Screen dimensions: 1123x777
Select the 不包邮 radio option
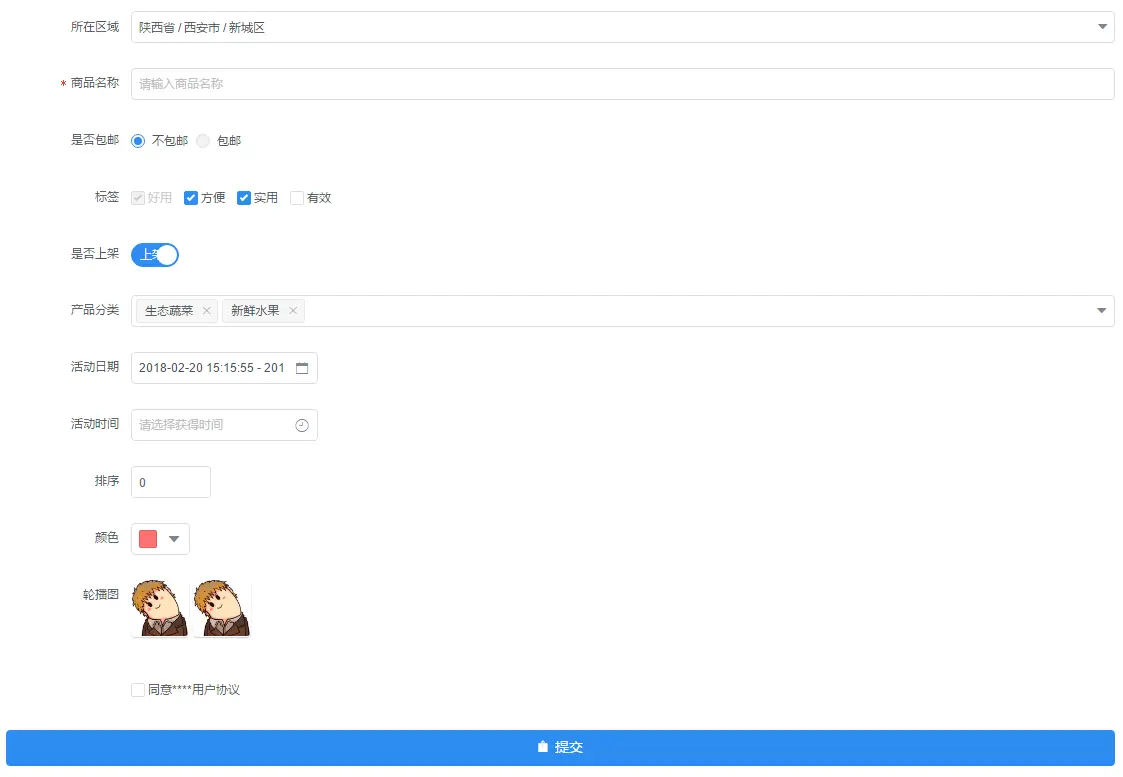[137, 140]
